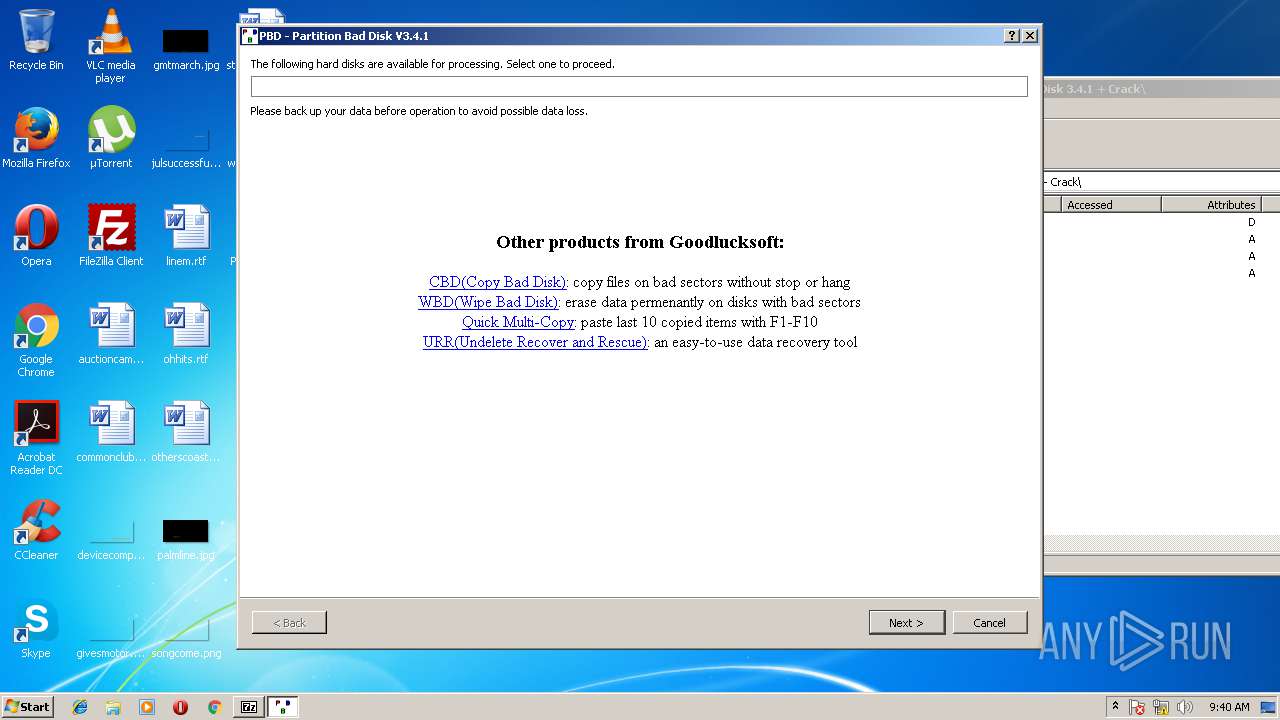The width and height of the screenshot is (1280, 720).
Task: Click the taskbar clock 9:40 AM
Action: [1229, 707]
